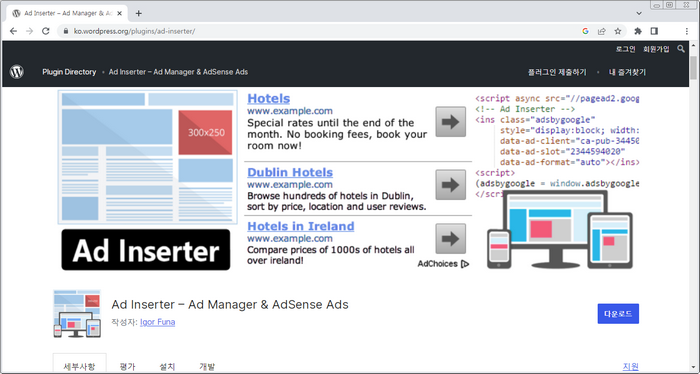Go back with the browser back arrow

13,31
